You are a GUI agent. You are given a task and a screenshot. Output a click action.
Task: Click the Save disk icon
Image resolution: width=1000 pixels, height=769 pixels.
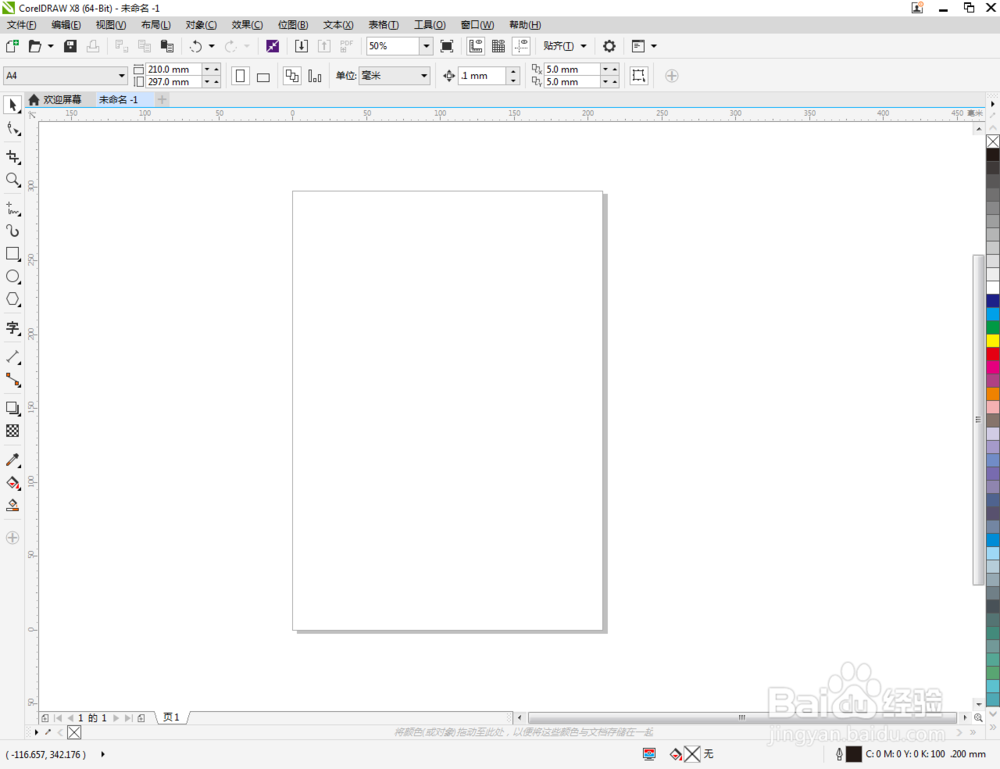70,46
